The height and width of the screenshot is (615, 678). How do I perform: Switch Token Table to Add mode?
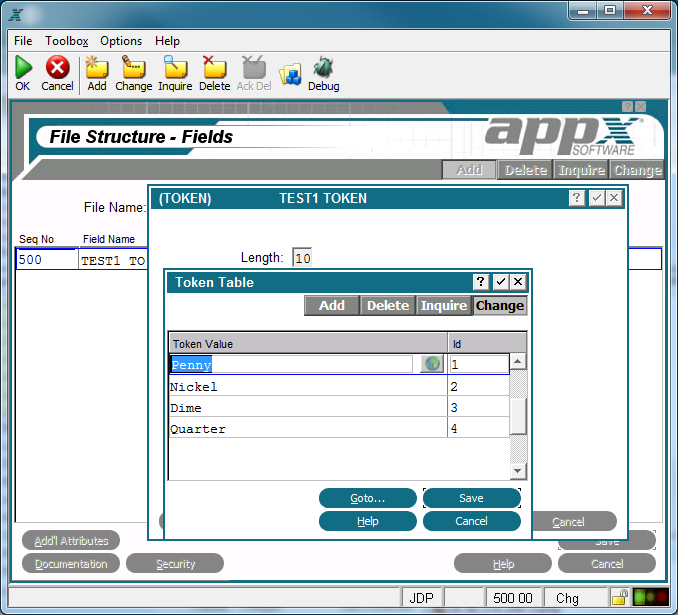click(x=332, y=305)
